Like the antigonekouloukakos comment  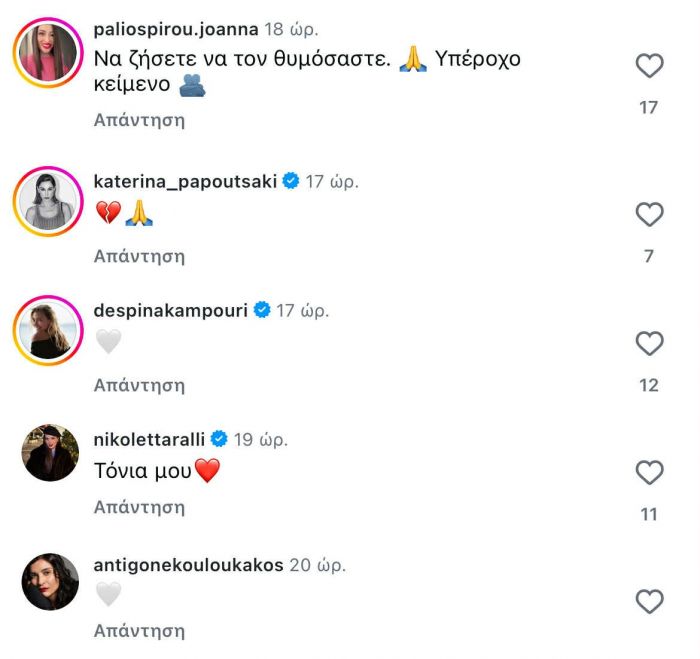coord(650,602)
